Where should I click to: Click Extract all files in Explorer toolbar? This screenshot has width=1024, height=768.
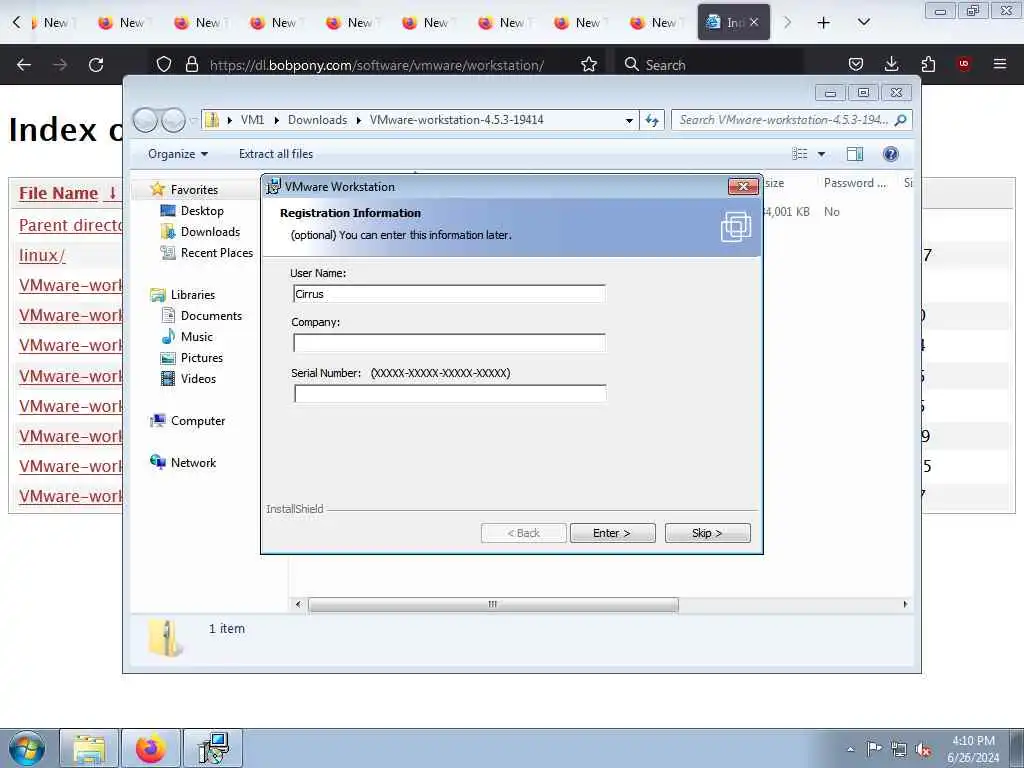tap(276, 154)
